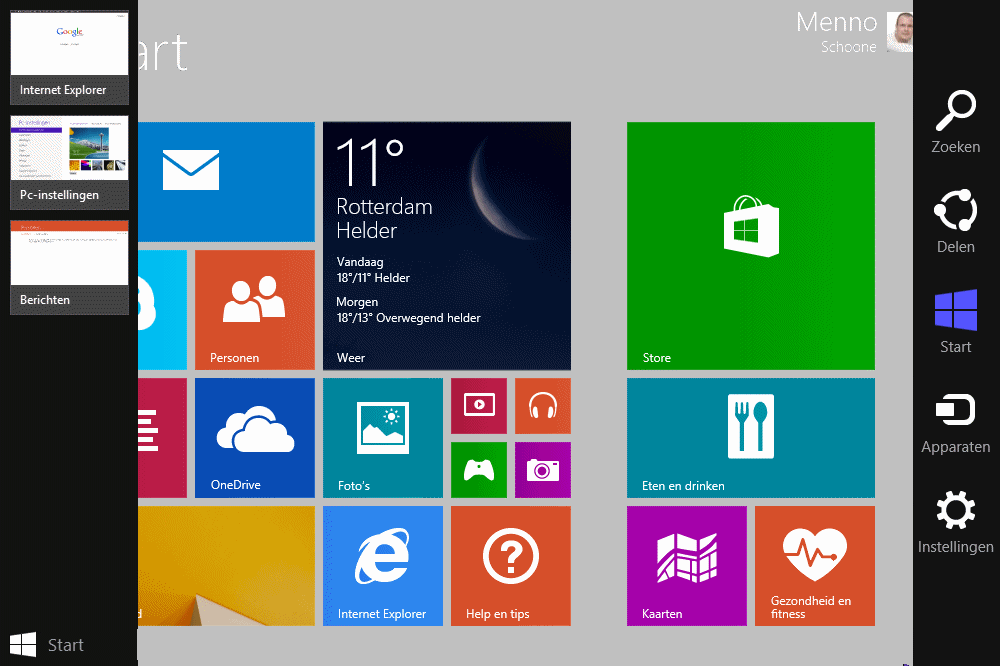Open the small Games controller tile
This screenshot has width=1000, height=666.
point(479,470)
